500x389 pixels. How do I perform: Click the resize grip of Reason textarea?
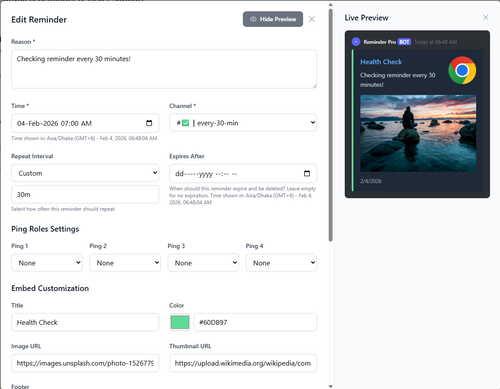pos(314,86)
